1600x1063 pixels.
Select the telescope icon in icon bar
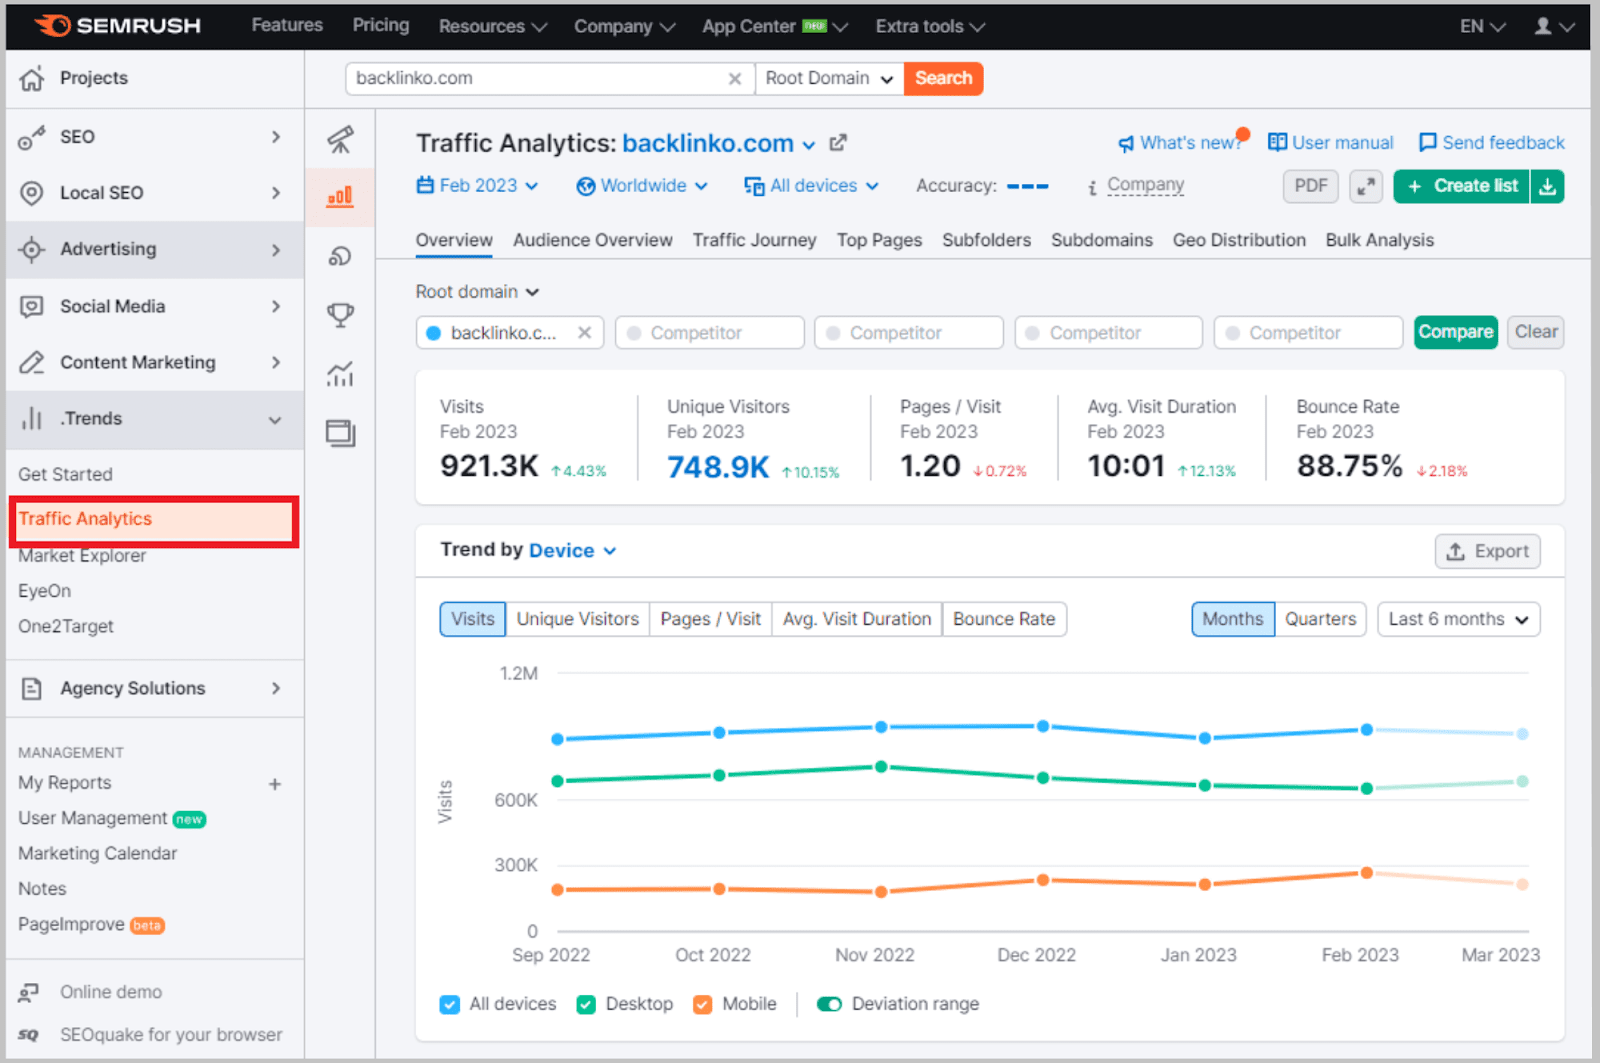coord(340,139)
